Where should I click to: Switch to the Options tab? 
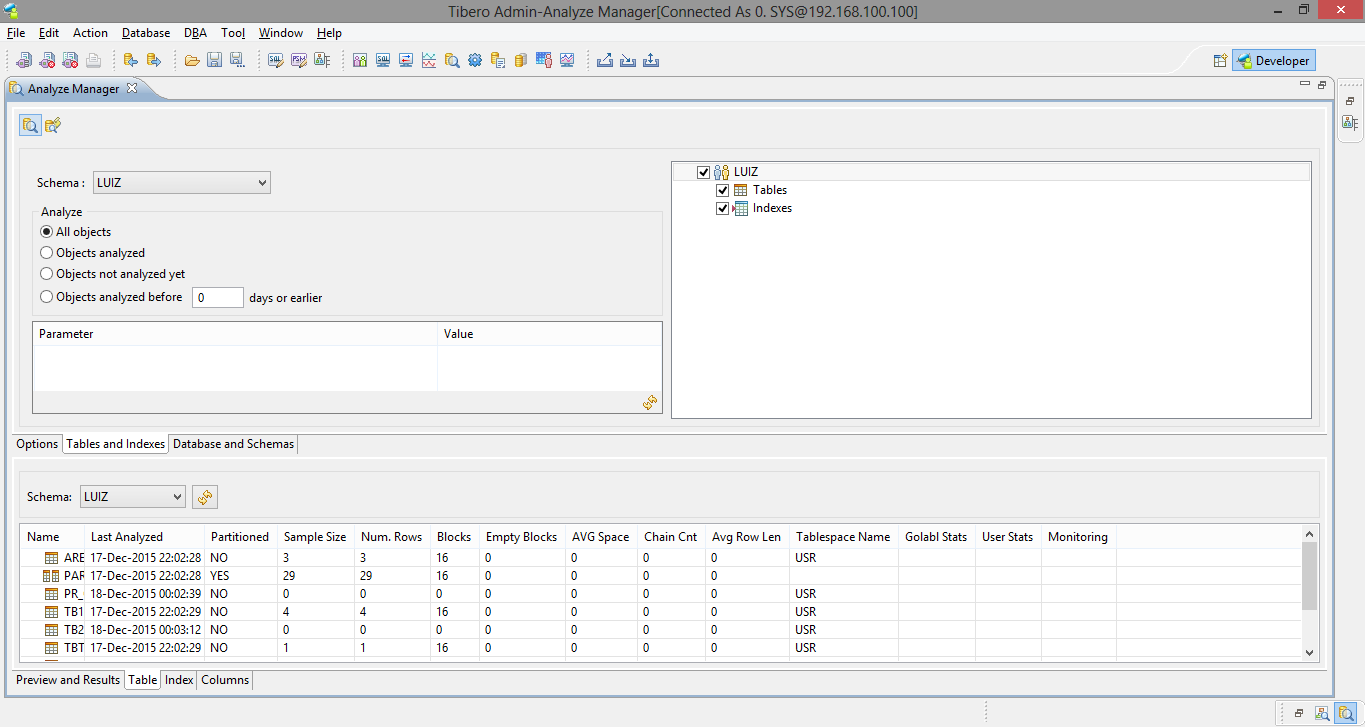(x=37, y=444)
